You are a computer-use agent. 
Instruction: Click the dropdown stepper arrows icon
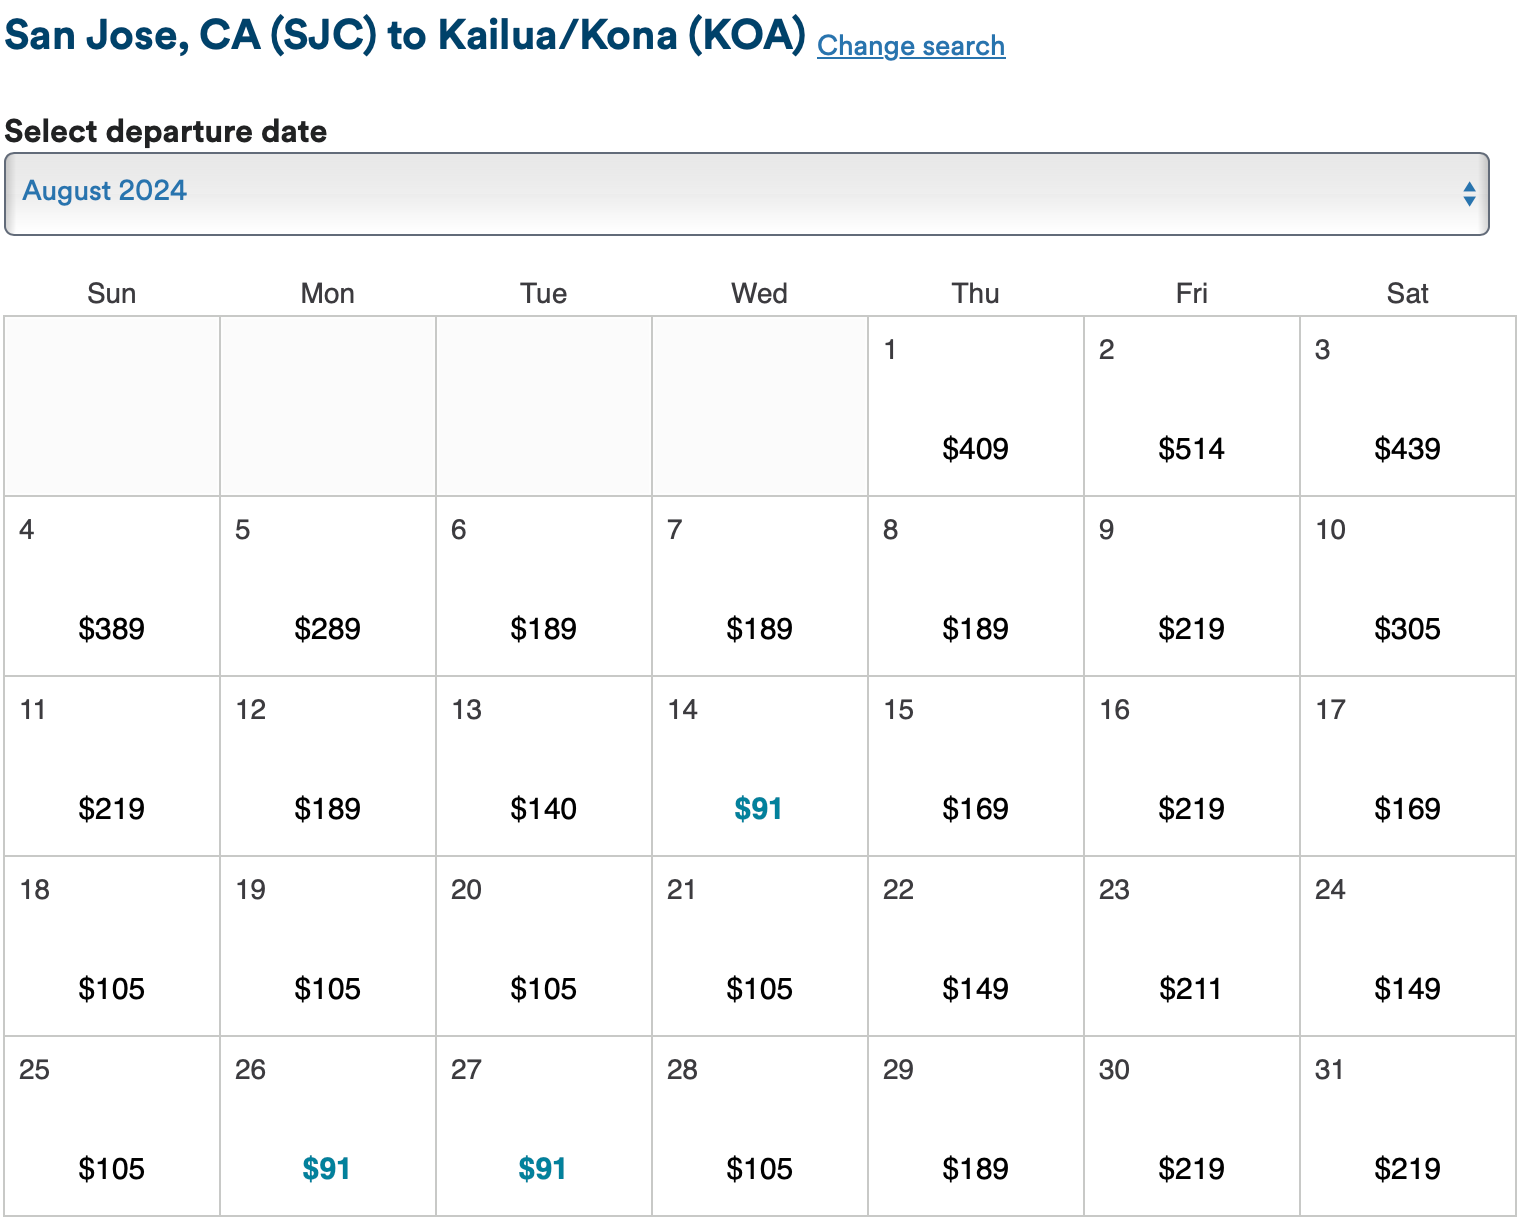tap(1468, 194)
